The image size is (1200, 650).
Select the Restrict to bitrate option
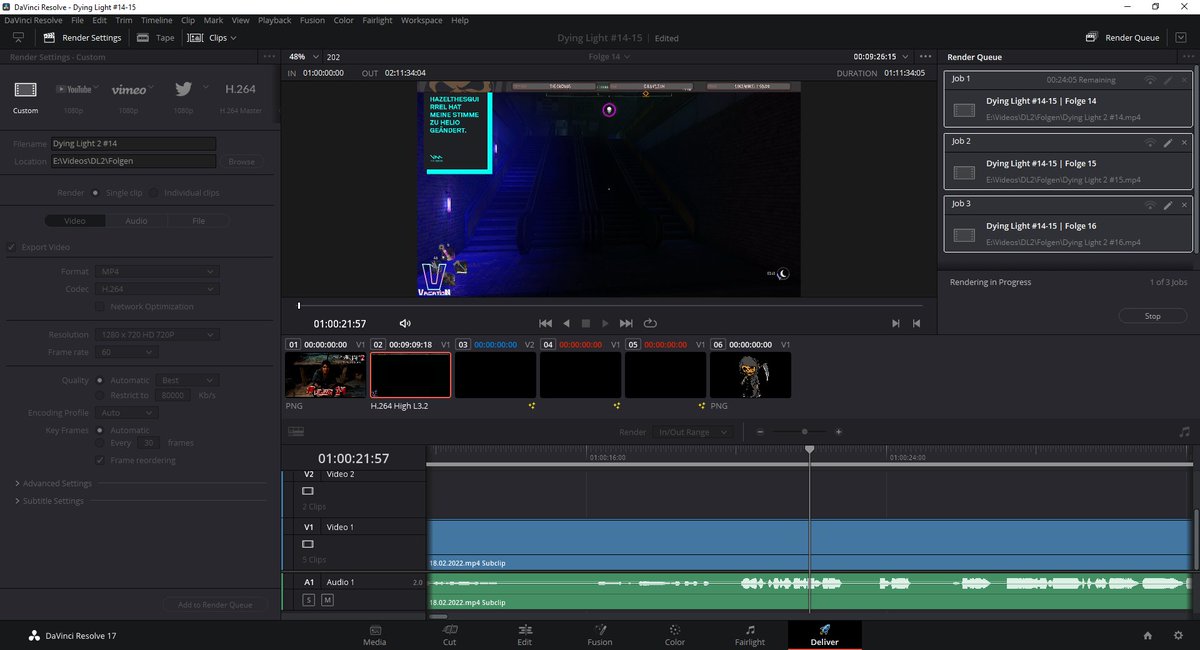pyautogui.click(x=99, y=395)
